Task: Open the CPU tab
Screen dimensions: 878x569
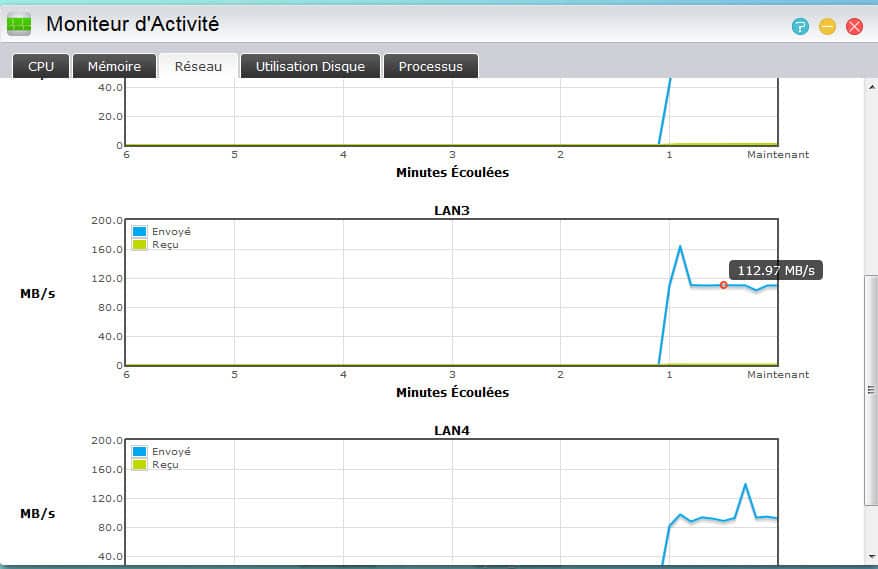Action: [41, 66]
